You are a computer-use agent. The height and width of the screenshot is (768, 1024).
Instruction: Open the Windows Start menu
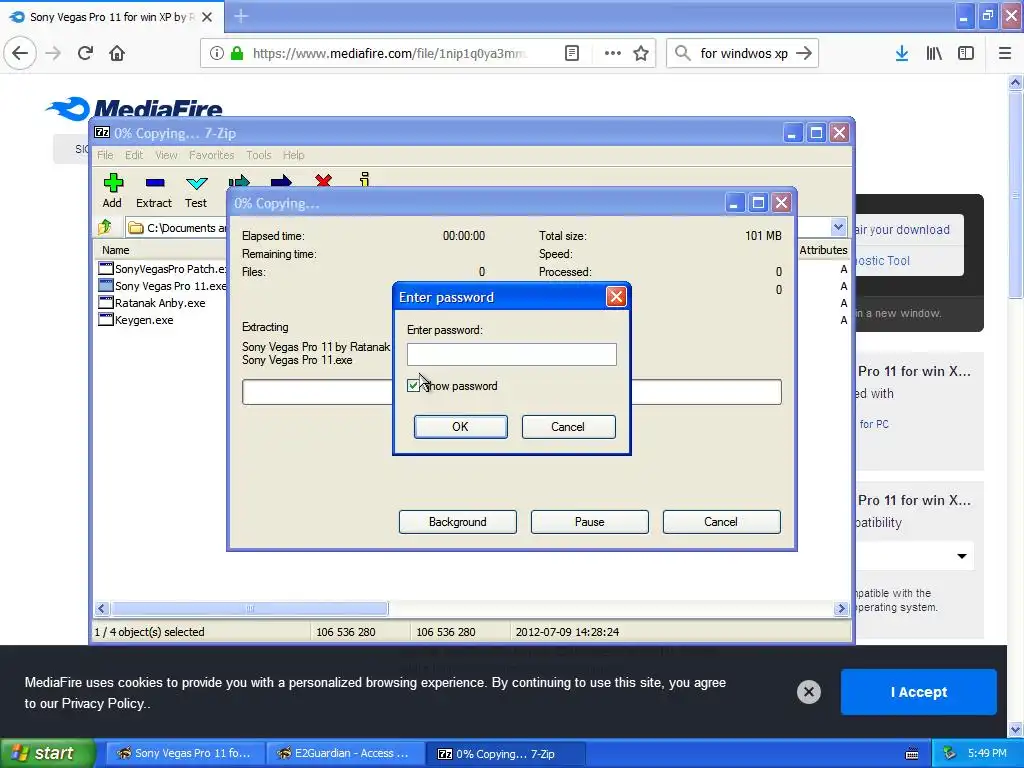point(48,754)
